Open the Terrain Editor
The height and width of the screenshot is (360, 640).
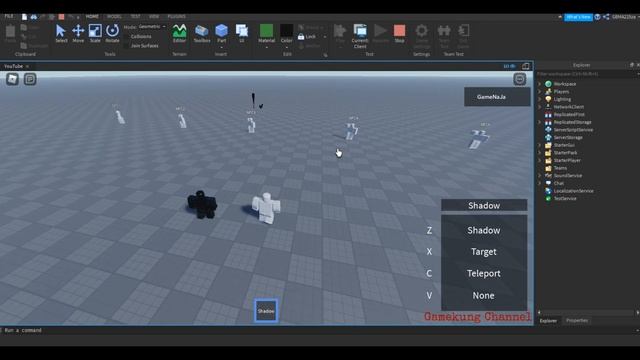click(179, 33)
